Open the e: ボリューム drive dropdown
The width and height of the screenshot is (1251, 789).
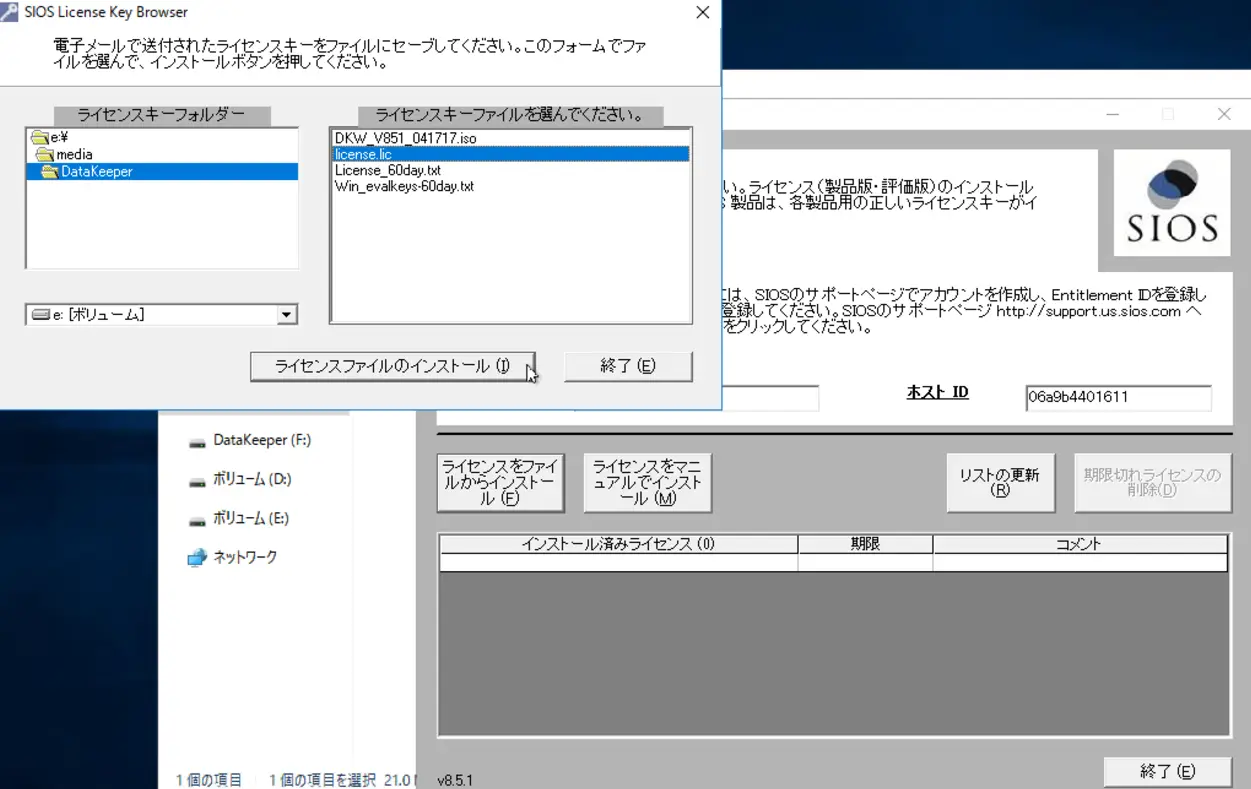pos(287,315)
